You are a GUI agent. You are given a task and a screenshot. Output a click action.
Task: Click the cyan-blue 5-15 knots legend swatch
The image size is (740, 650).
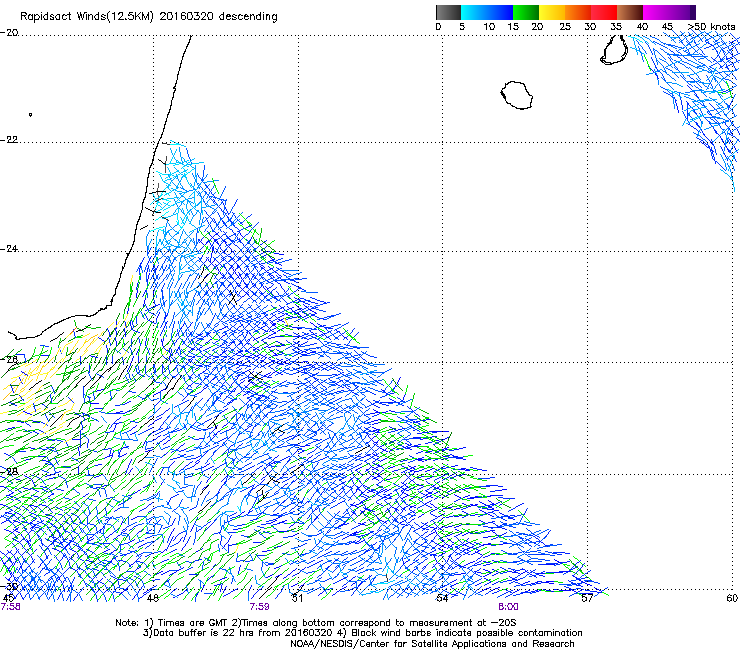point(487,12)
